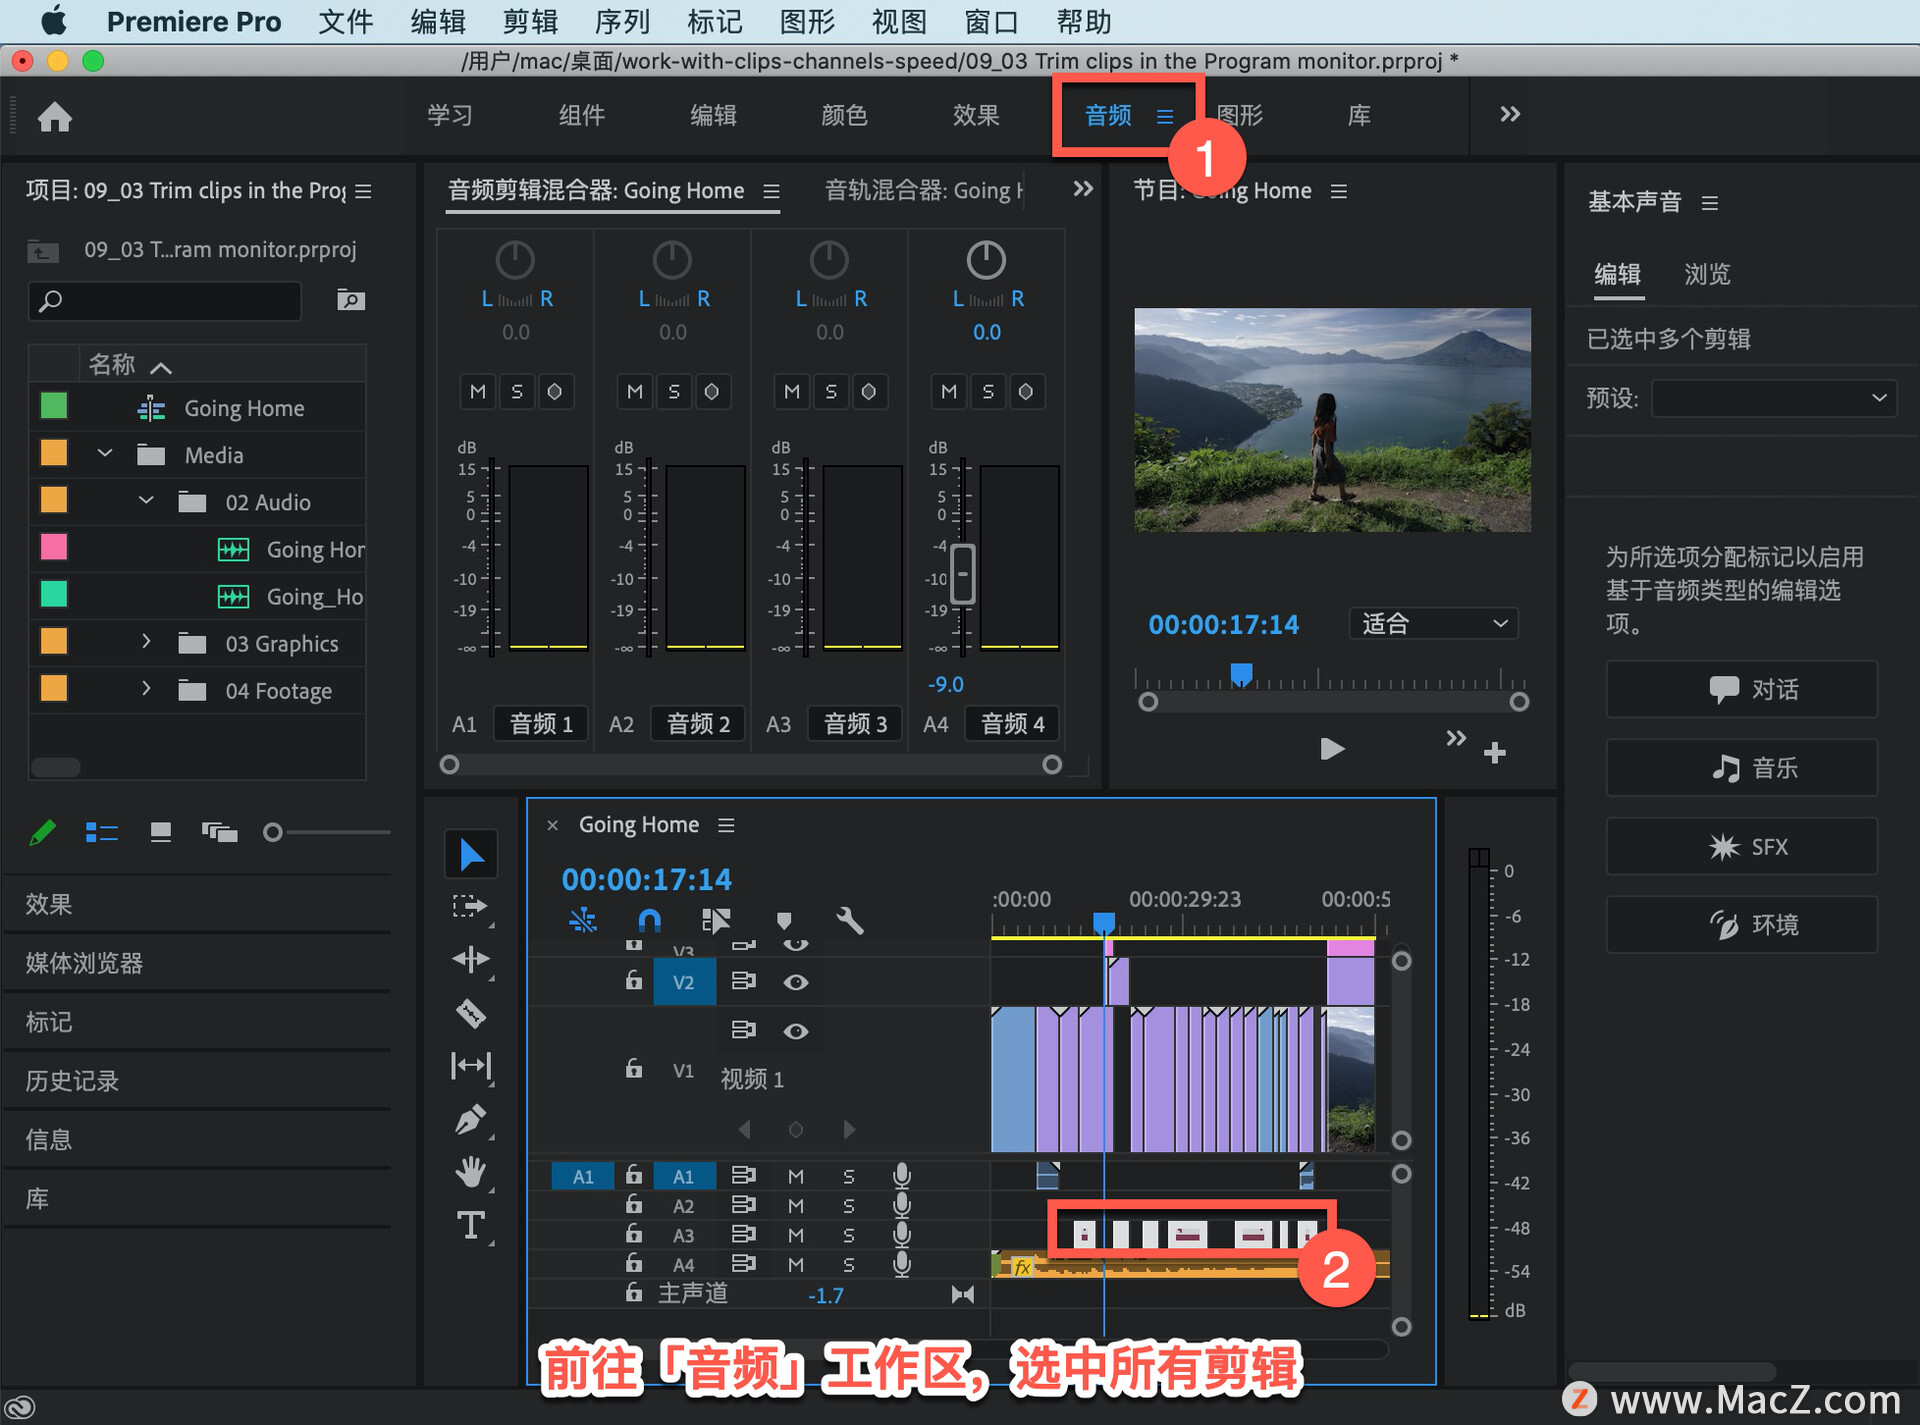The width and height of the screenshot is (1920, 1425).
Task: Open the 序列 menu
Action: [x=621, y=21]
